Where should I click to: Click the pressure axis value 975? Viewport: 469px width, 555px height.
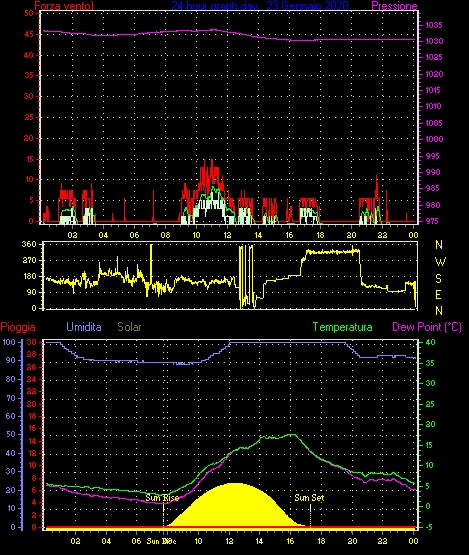point(433,221)
